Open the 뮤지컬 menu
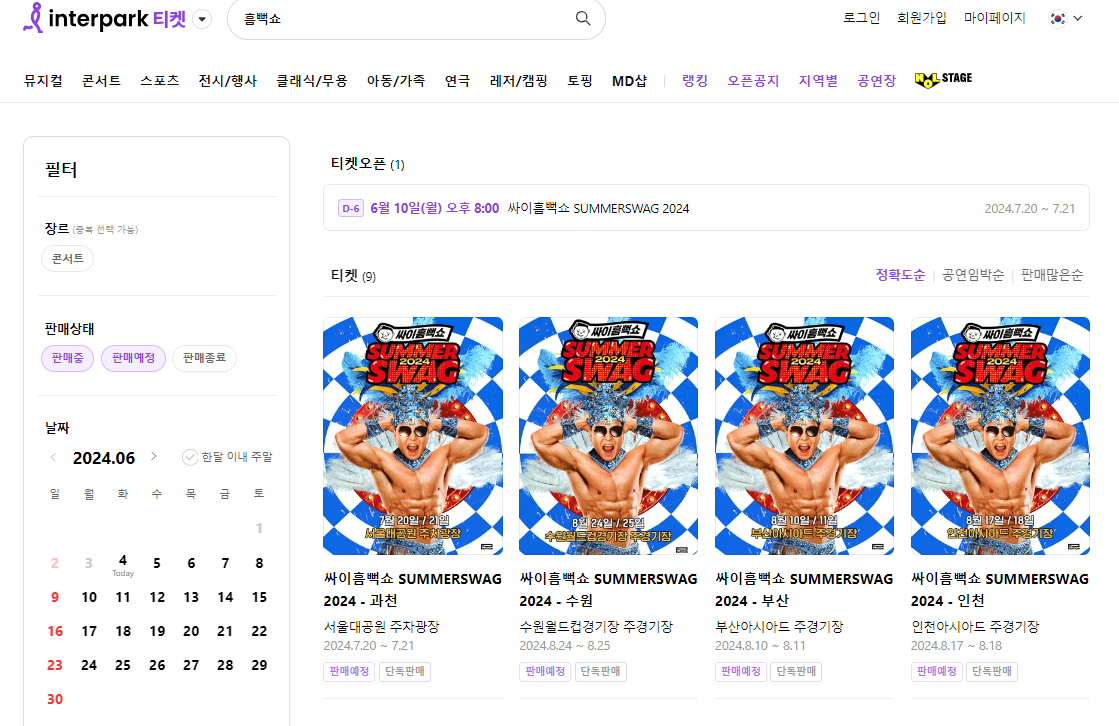1119x726 pixels. pos(43,81)
